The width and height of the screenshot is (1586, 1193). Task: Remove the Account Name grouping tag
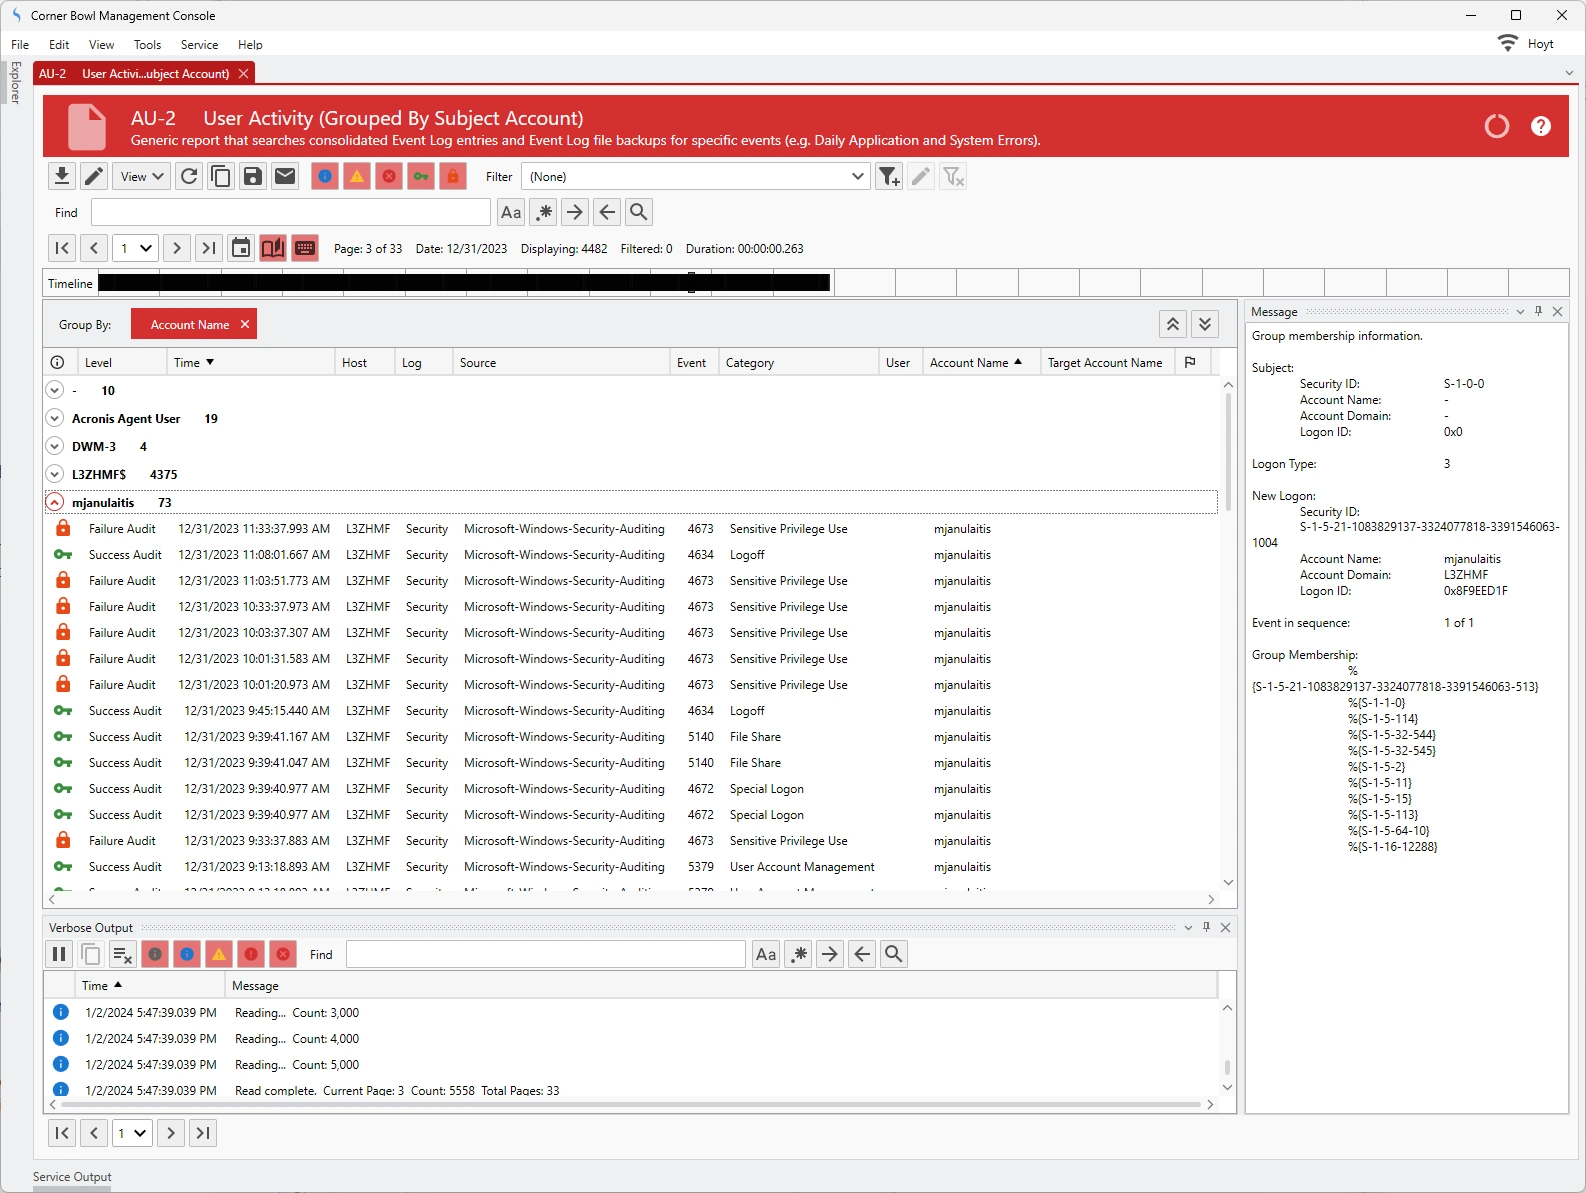(x=245, y=324)
